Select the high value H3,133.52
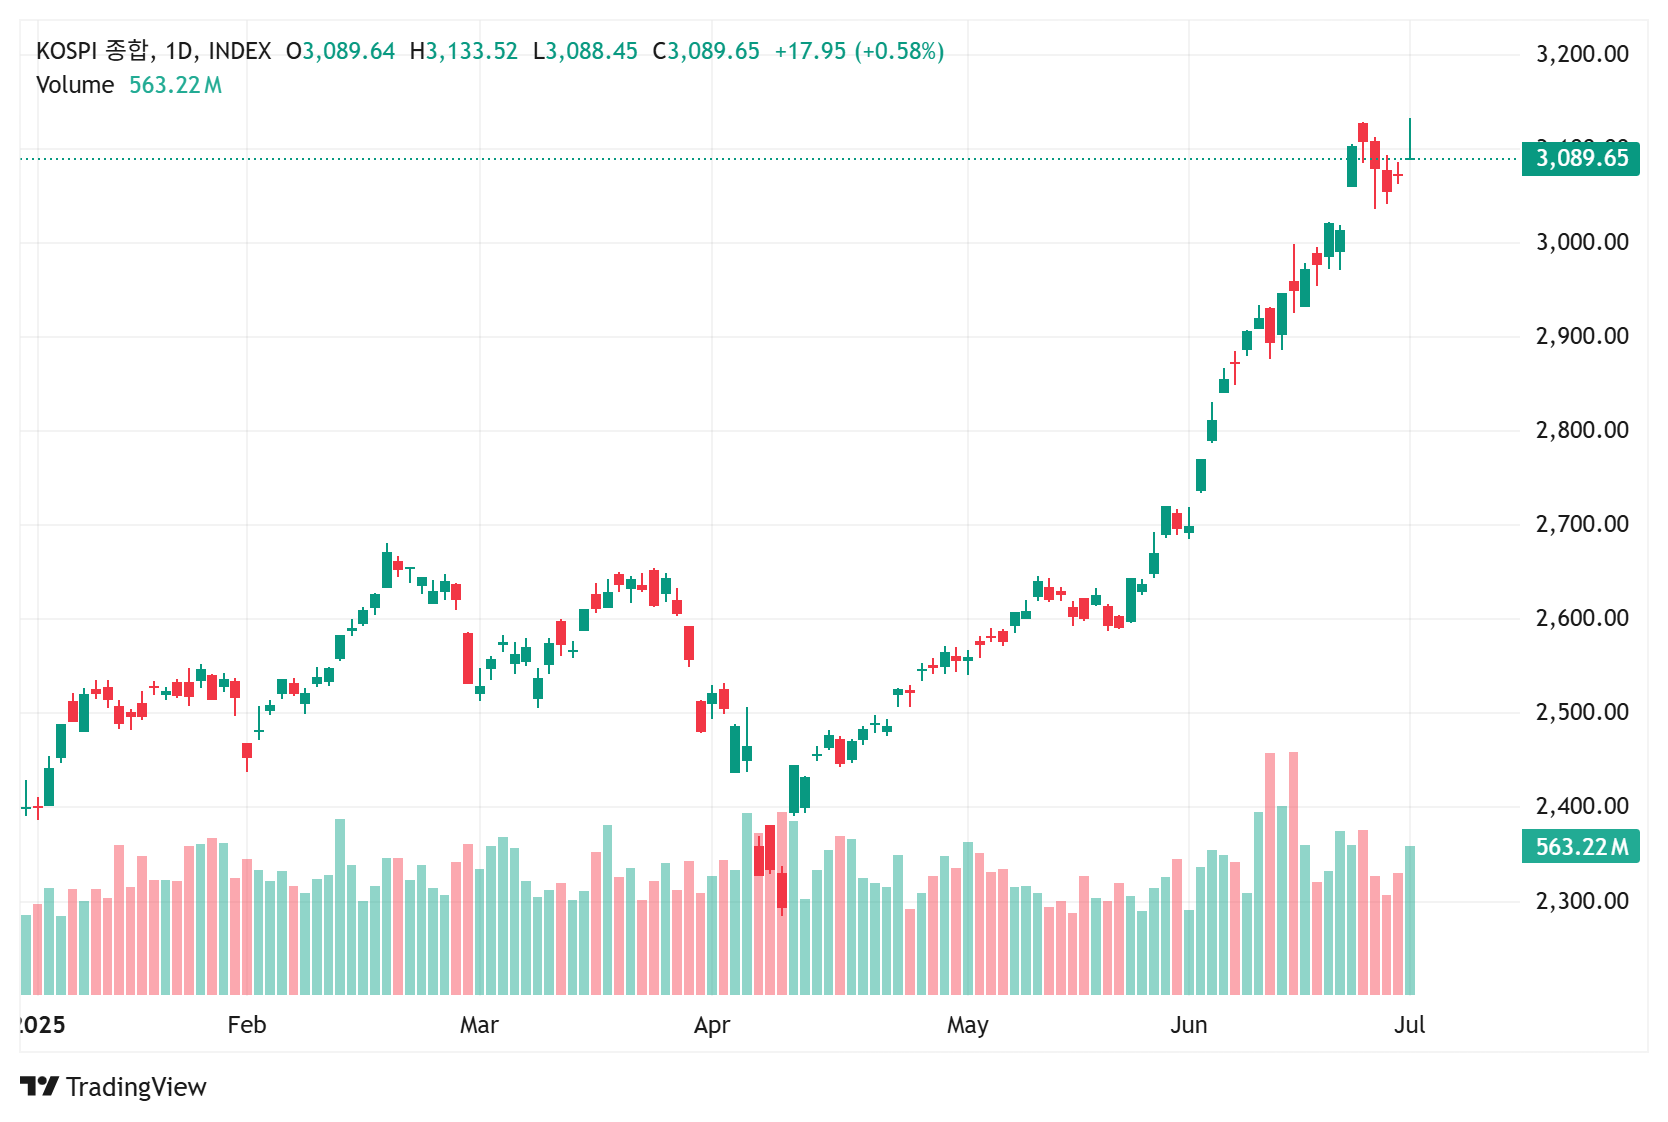 point(464,51)
